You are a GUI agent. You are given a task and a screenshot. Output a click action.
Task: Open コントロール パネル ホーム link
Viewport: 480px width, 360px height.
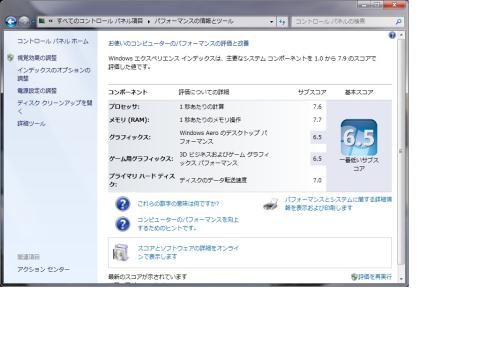(x=53, y=41)
